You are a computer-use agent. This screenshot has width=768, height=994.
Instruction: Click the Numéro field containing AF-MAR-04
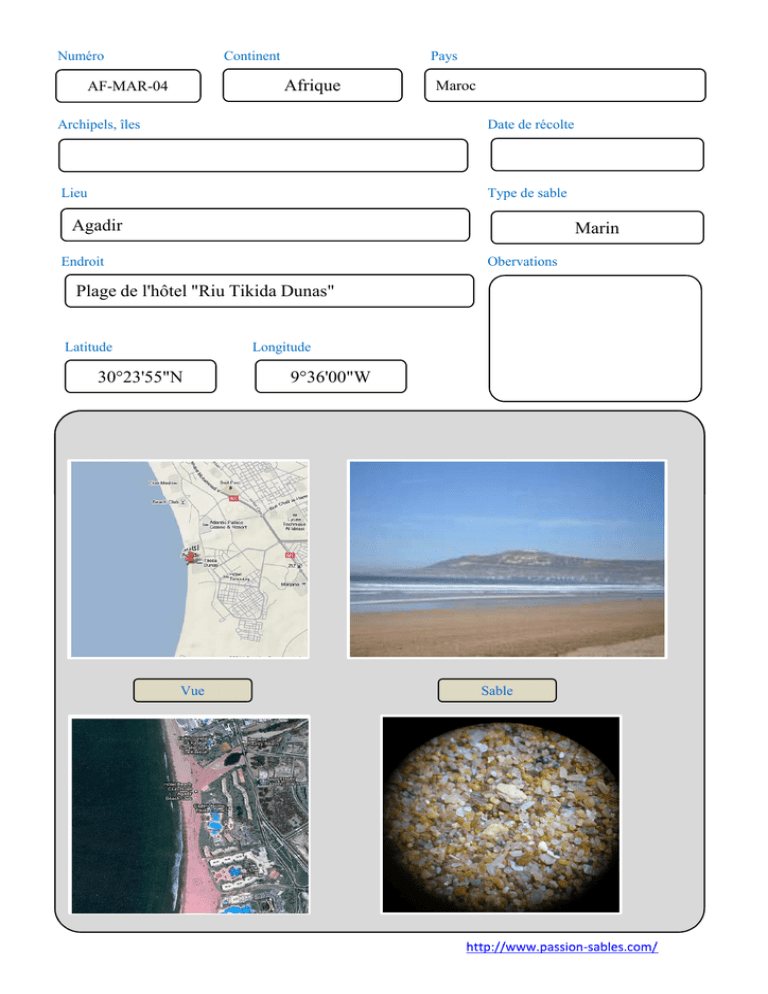[x=127, y=86]
